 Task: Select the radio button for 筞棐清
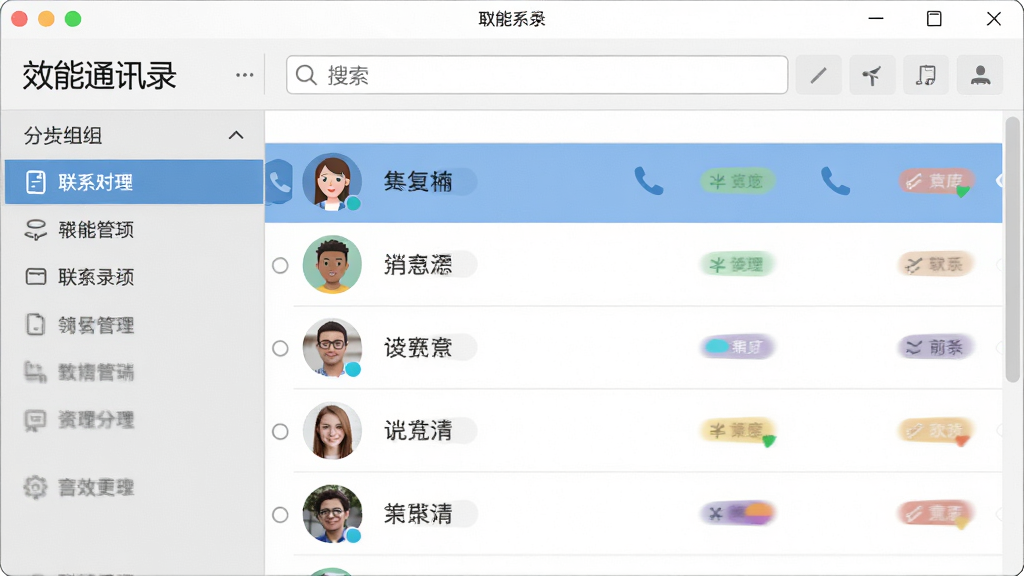[280, 515]
